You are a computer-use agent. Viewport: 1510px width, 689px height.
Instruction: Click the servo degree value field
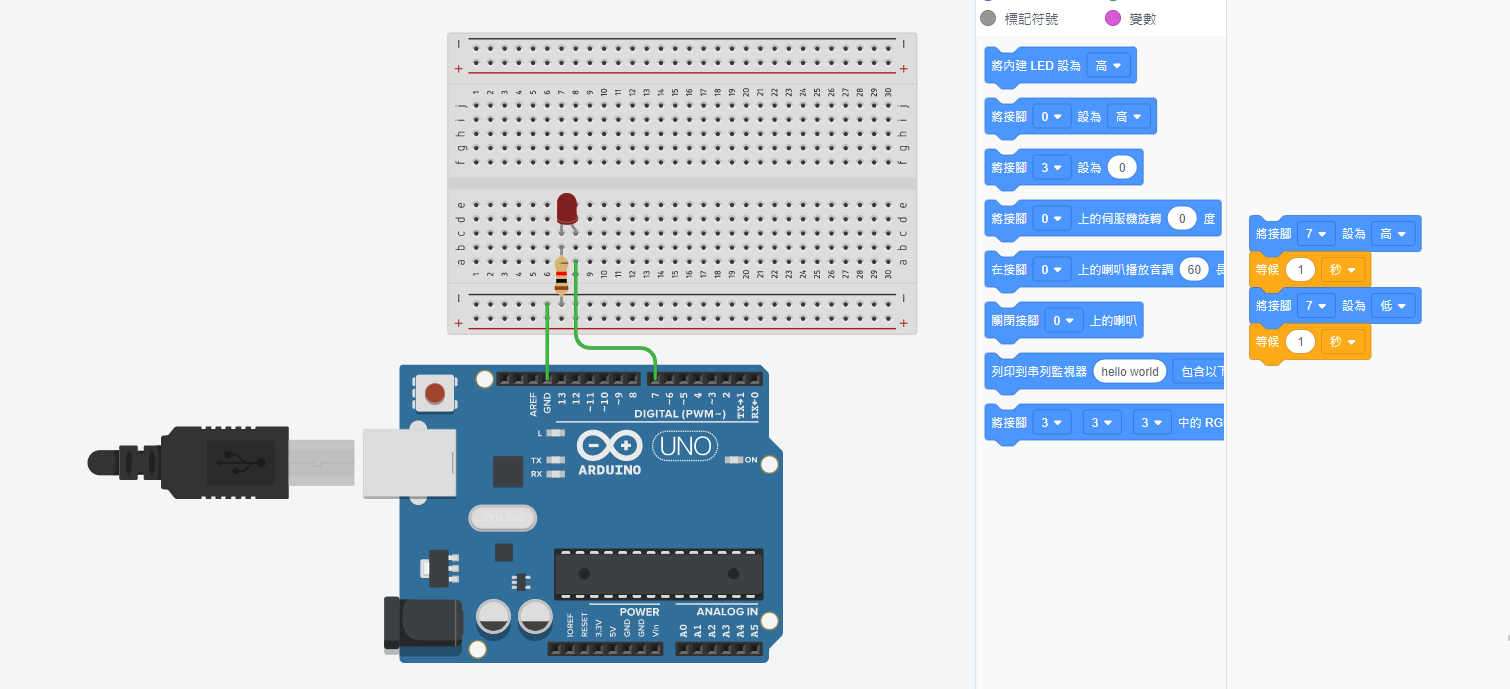tap(1181, 219)
